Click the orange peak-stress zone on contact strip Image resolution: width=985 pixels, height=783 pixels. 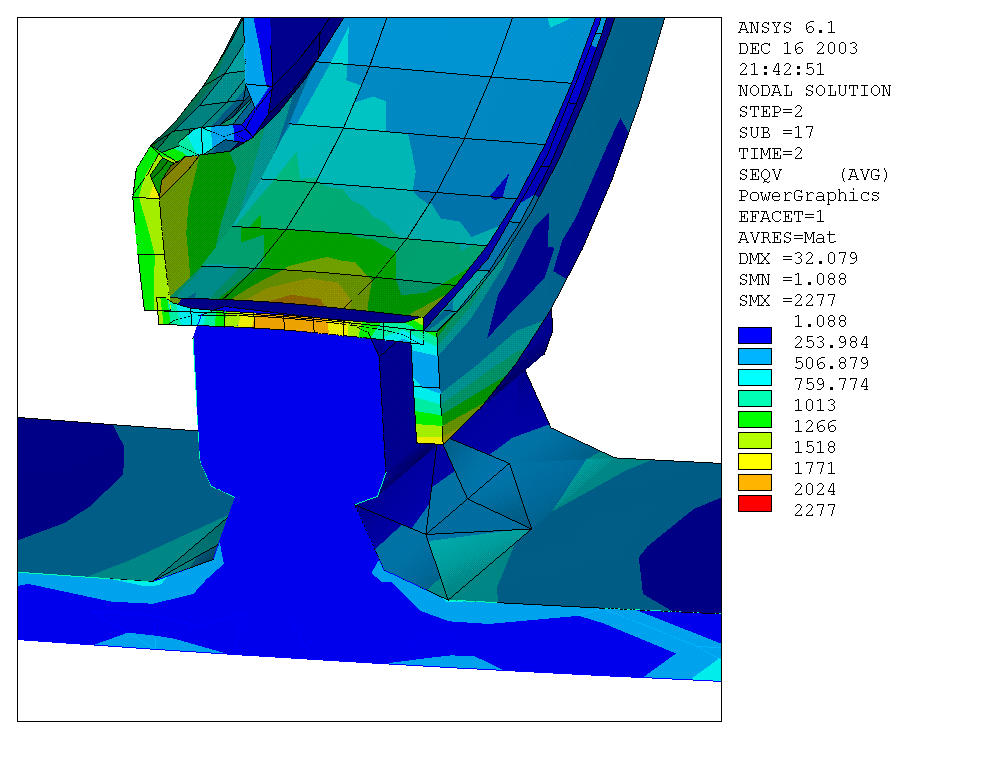pos(292,324)
